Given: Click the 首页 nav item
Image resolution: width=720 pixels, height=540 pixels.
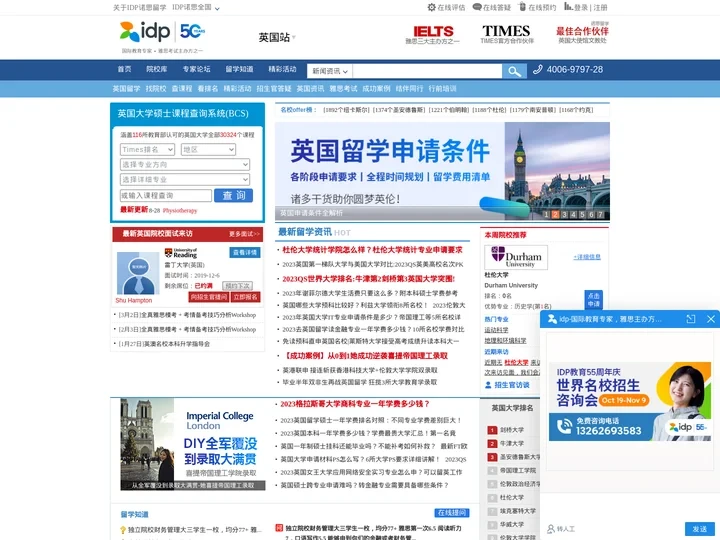Looking at the screenshot, I should 124,69.
